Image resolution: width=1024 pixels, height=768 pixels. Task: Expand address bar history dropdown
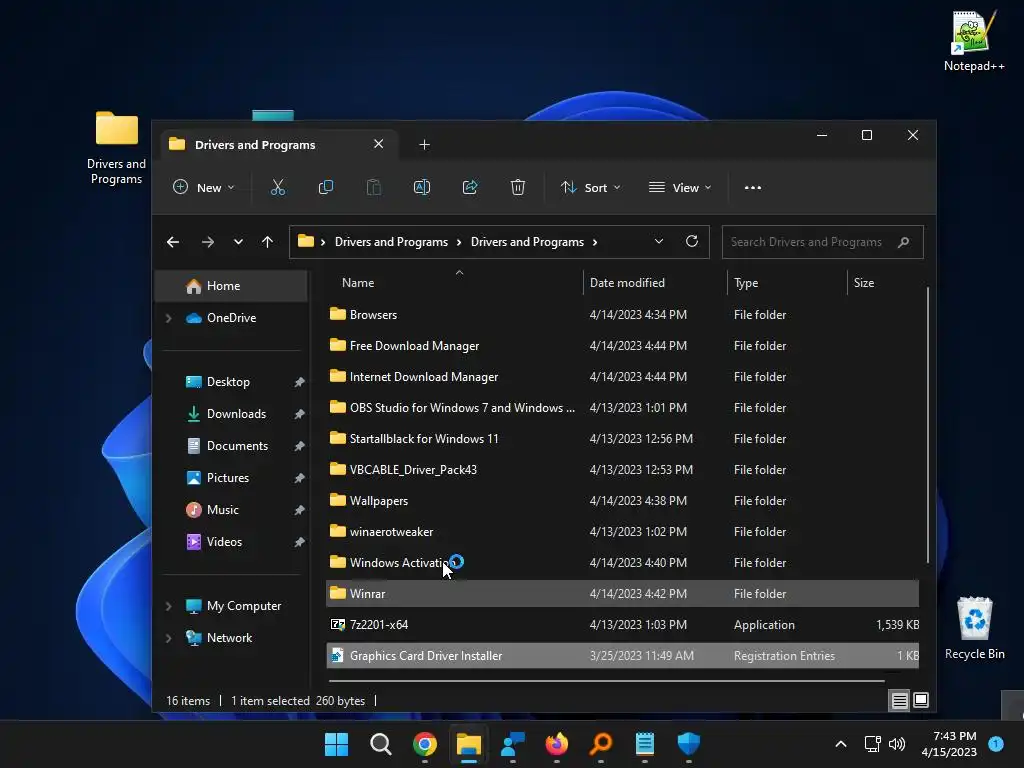tap(659, 242)
